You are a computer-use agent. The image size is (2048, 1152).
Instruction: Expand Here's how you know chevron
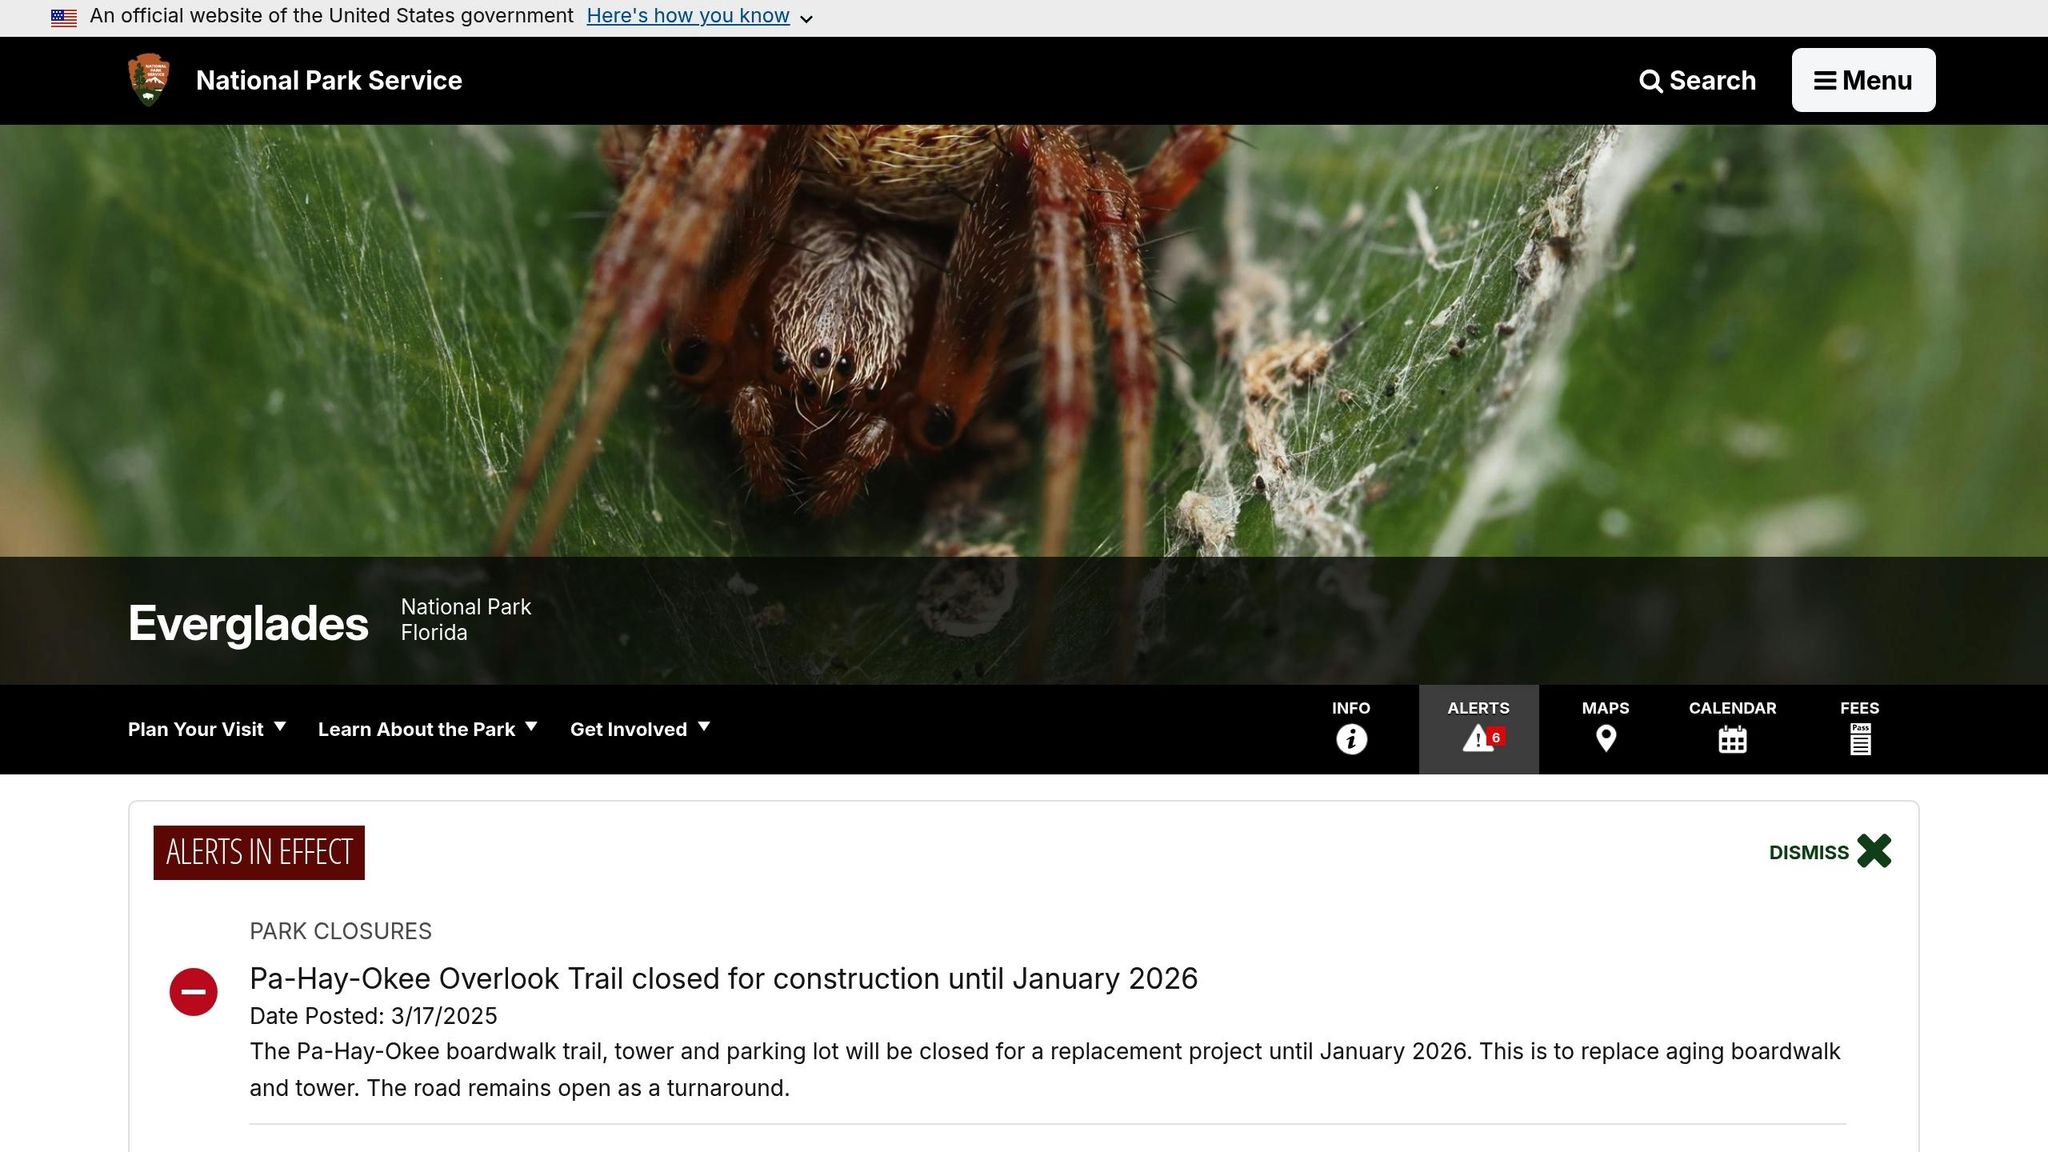(806, 18)
